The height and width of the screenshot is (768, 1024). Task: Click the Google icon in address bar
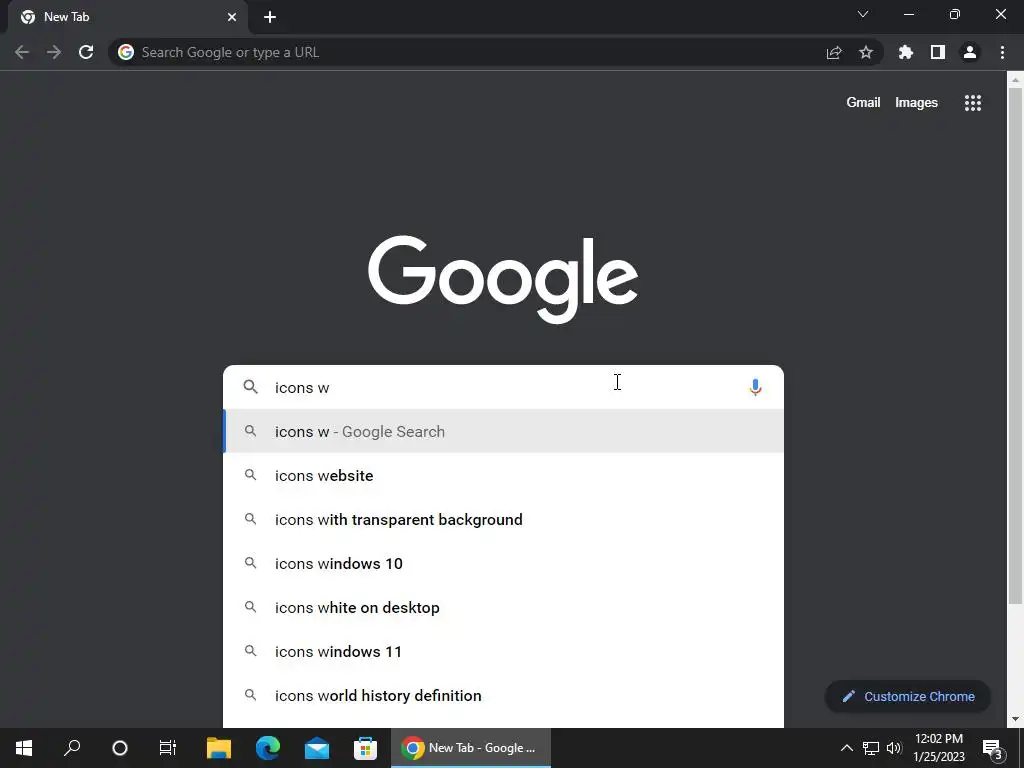(126, 52)
